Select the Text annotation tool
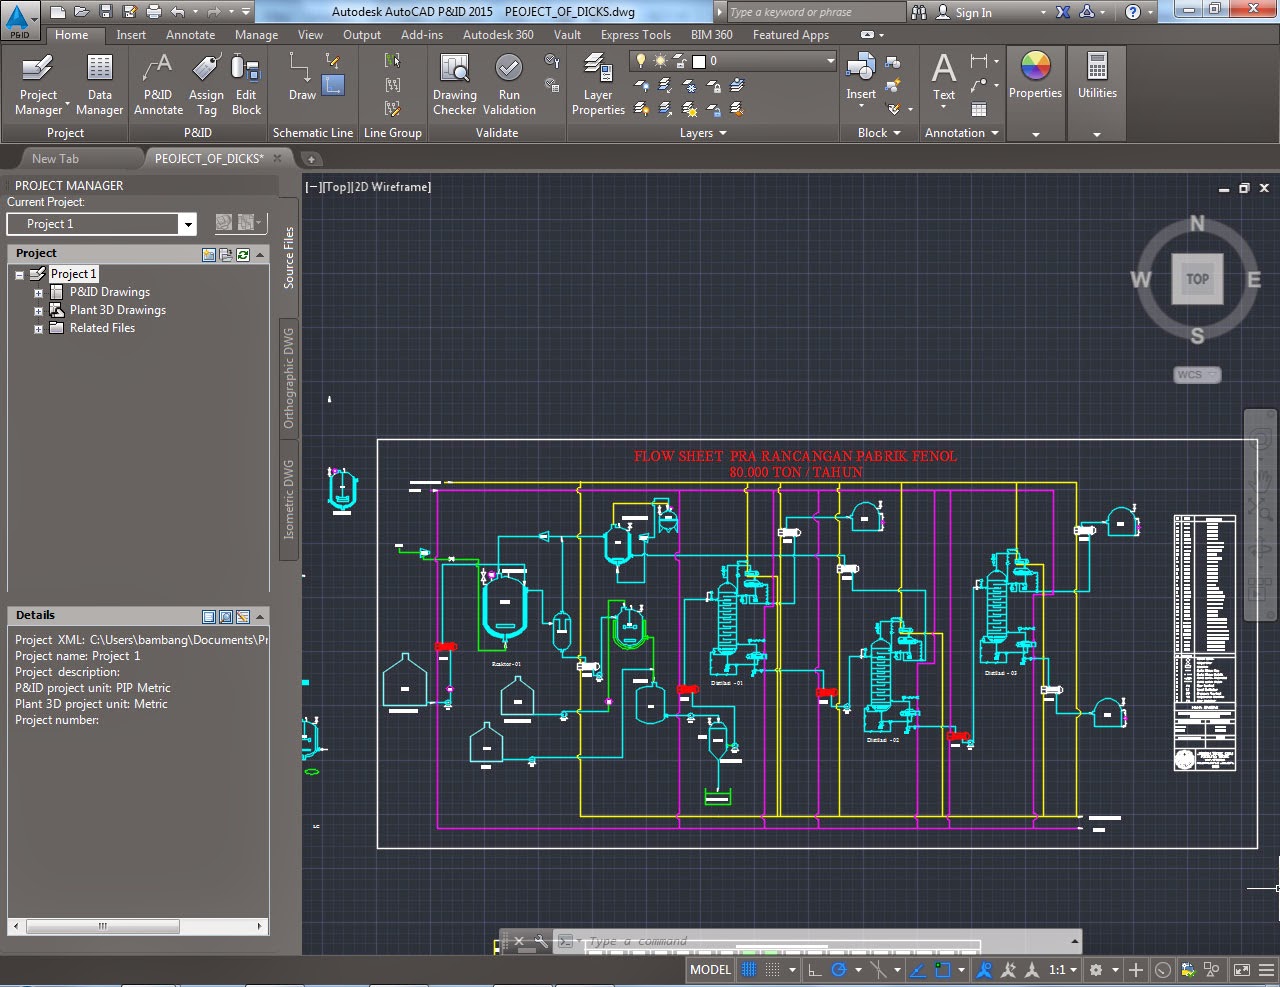 943,78
